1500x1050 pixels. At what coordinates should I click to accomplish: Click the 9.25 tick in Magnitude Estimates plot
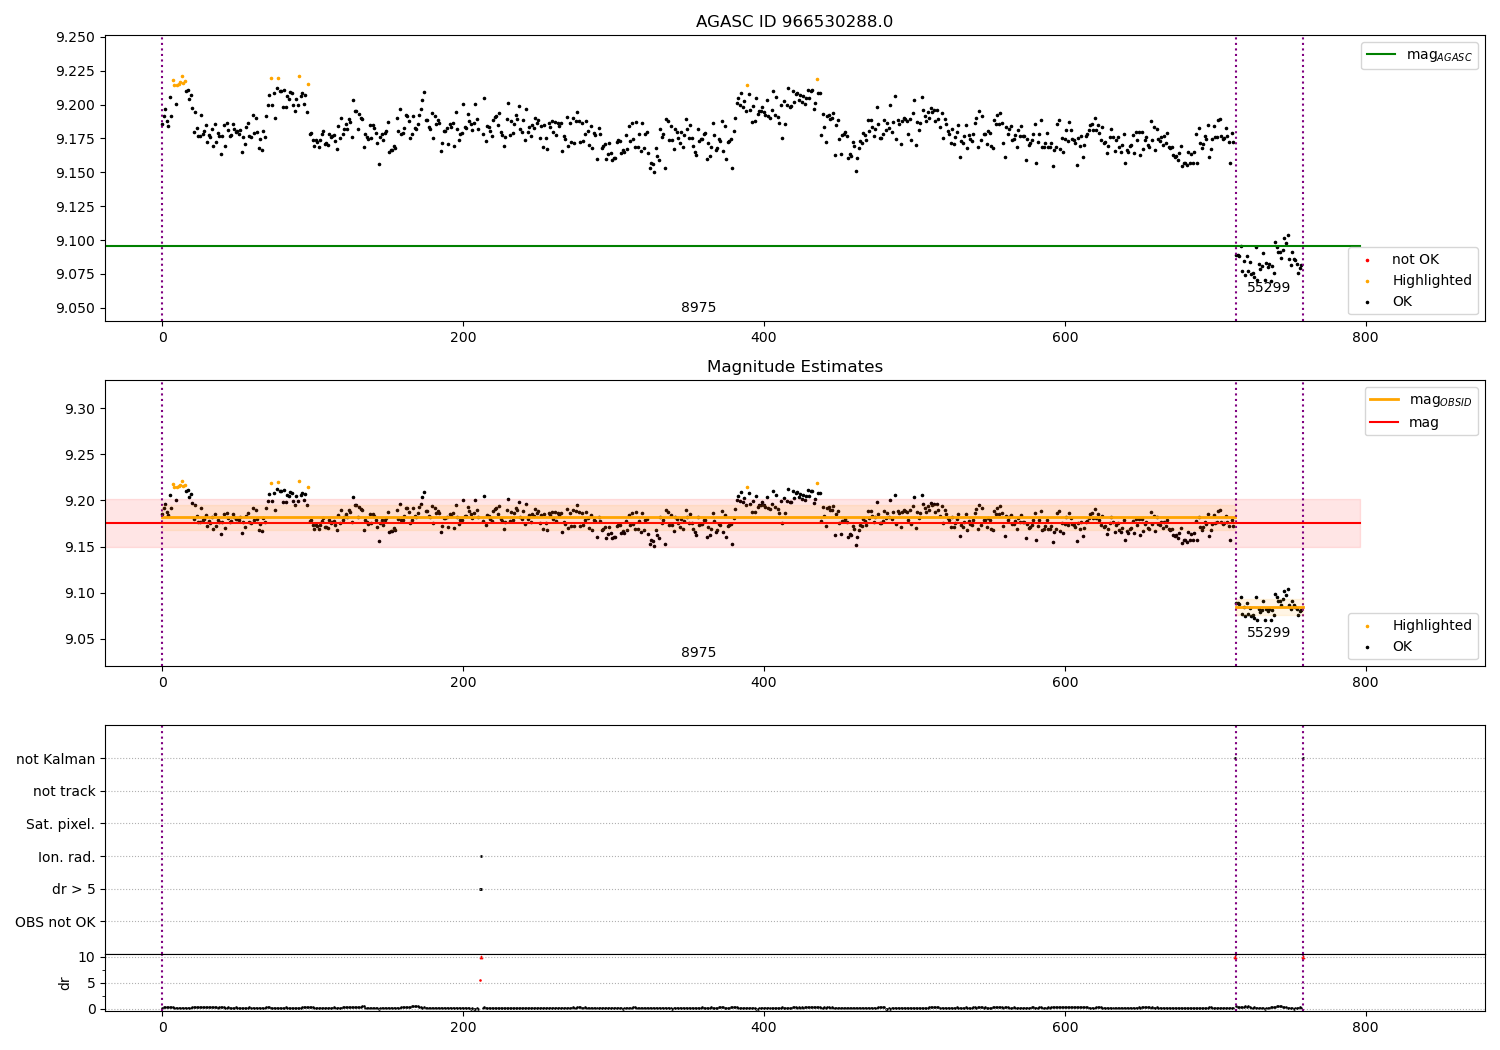pos(80,455)
